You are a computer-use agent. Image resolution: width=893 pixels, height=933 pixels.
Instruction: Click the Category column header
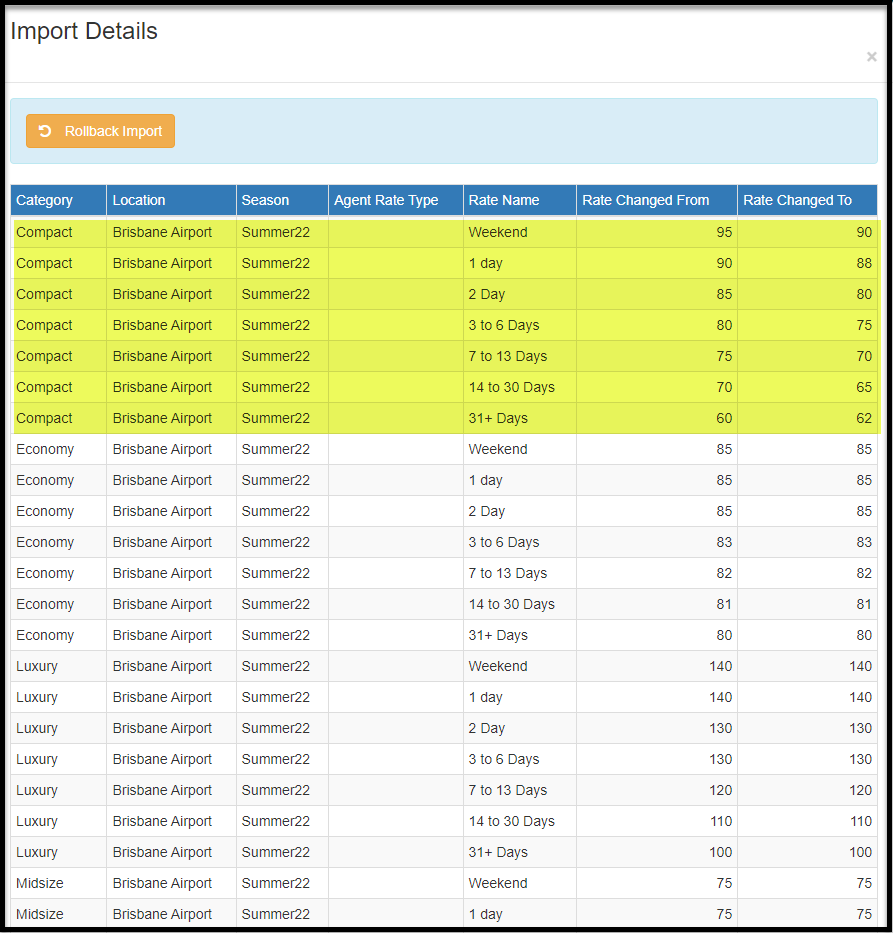[x=58, y=200]
